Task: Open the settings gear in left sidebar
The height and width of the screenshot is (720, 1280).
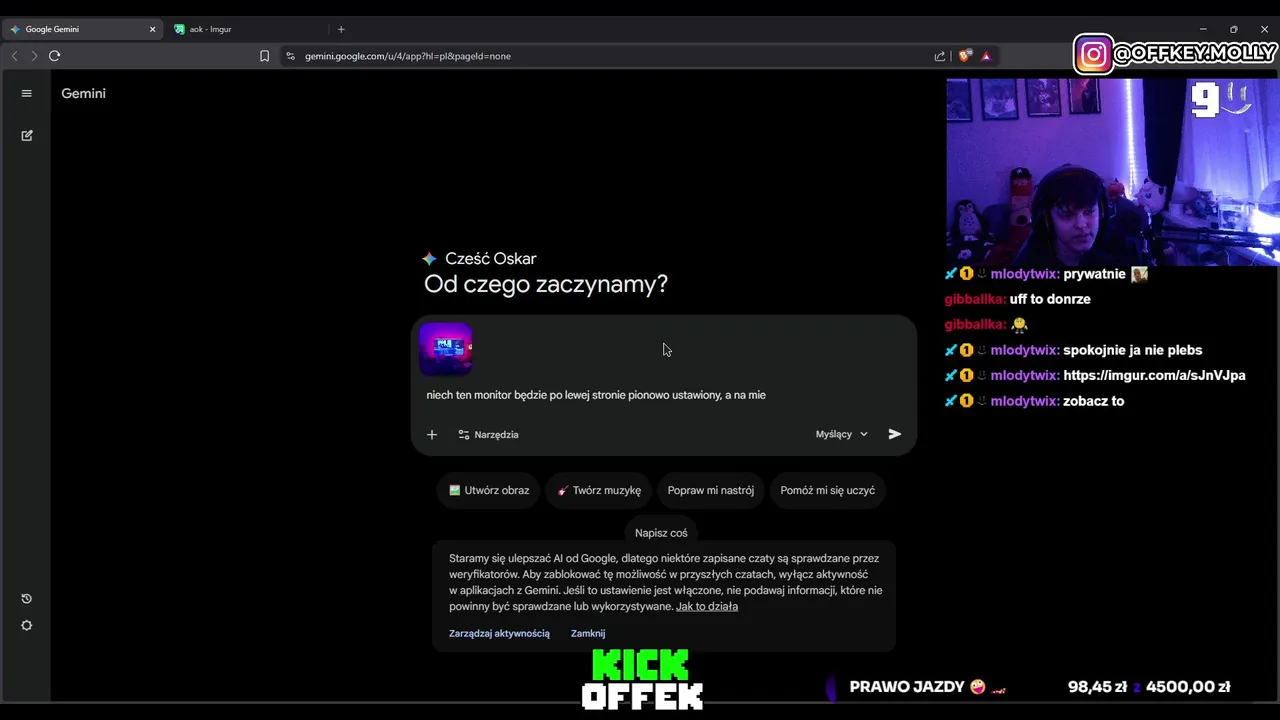Action: [27, 626]
